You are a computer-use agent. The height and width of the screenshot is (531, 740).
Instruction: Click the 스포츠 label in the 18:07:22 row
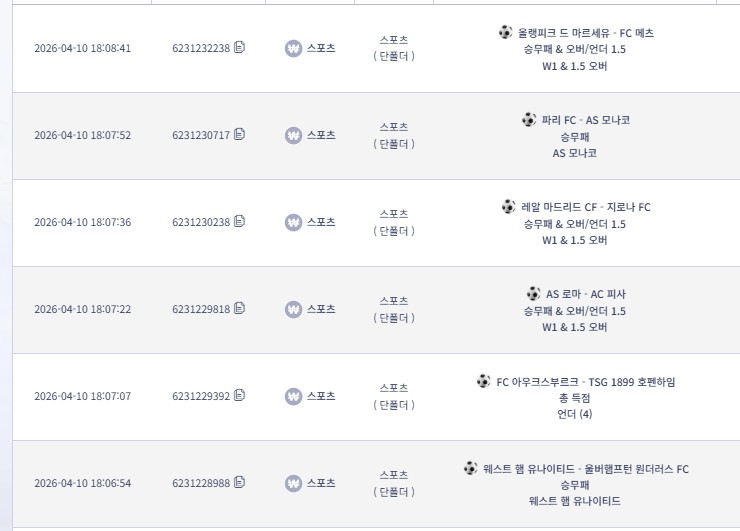pyautogui.click(x=321, y=309)
